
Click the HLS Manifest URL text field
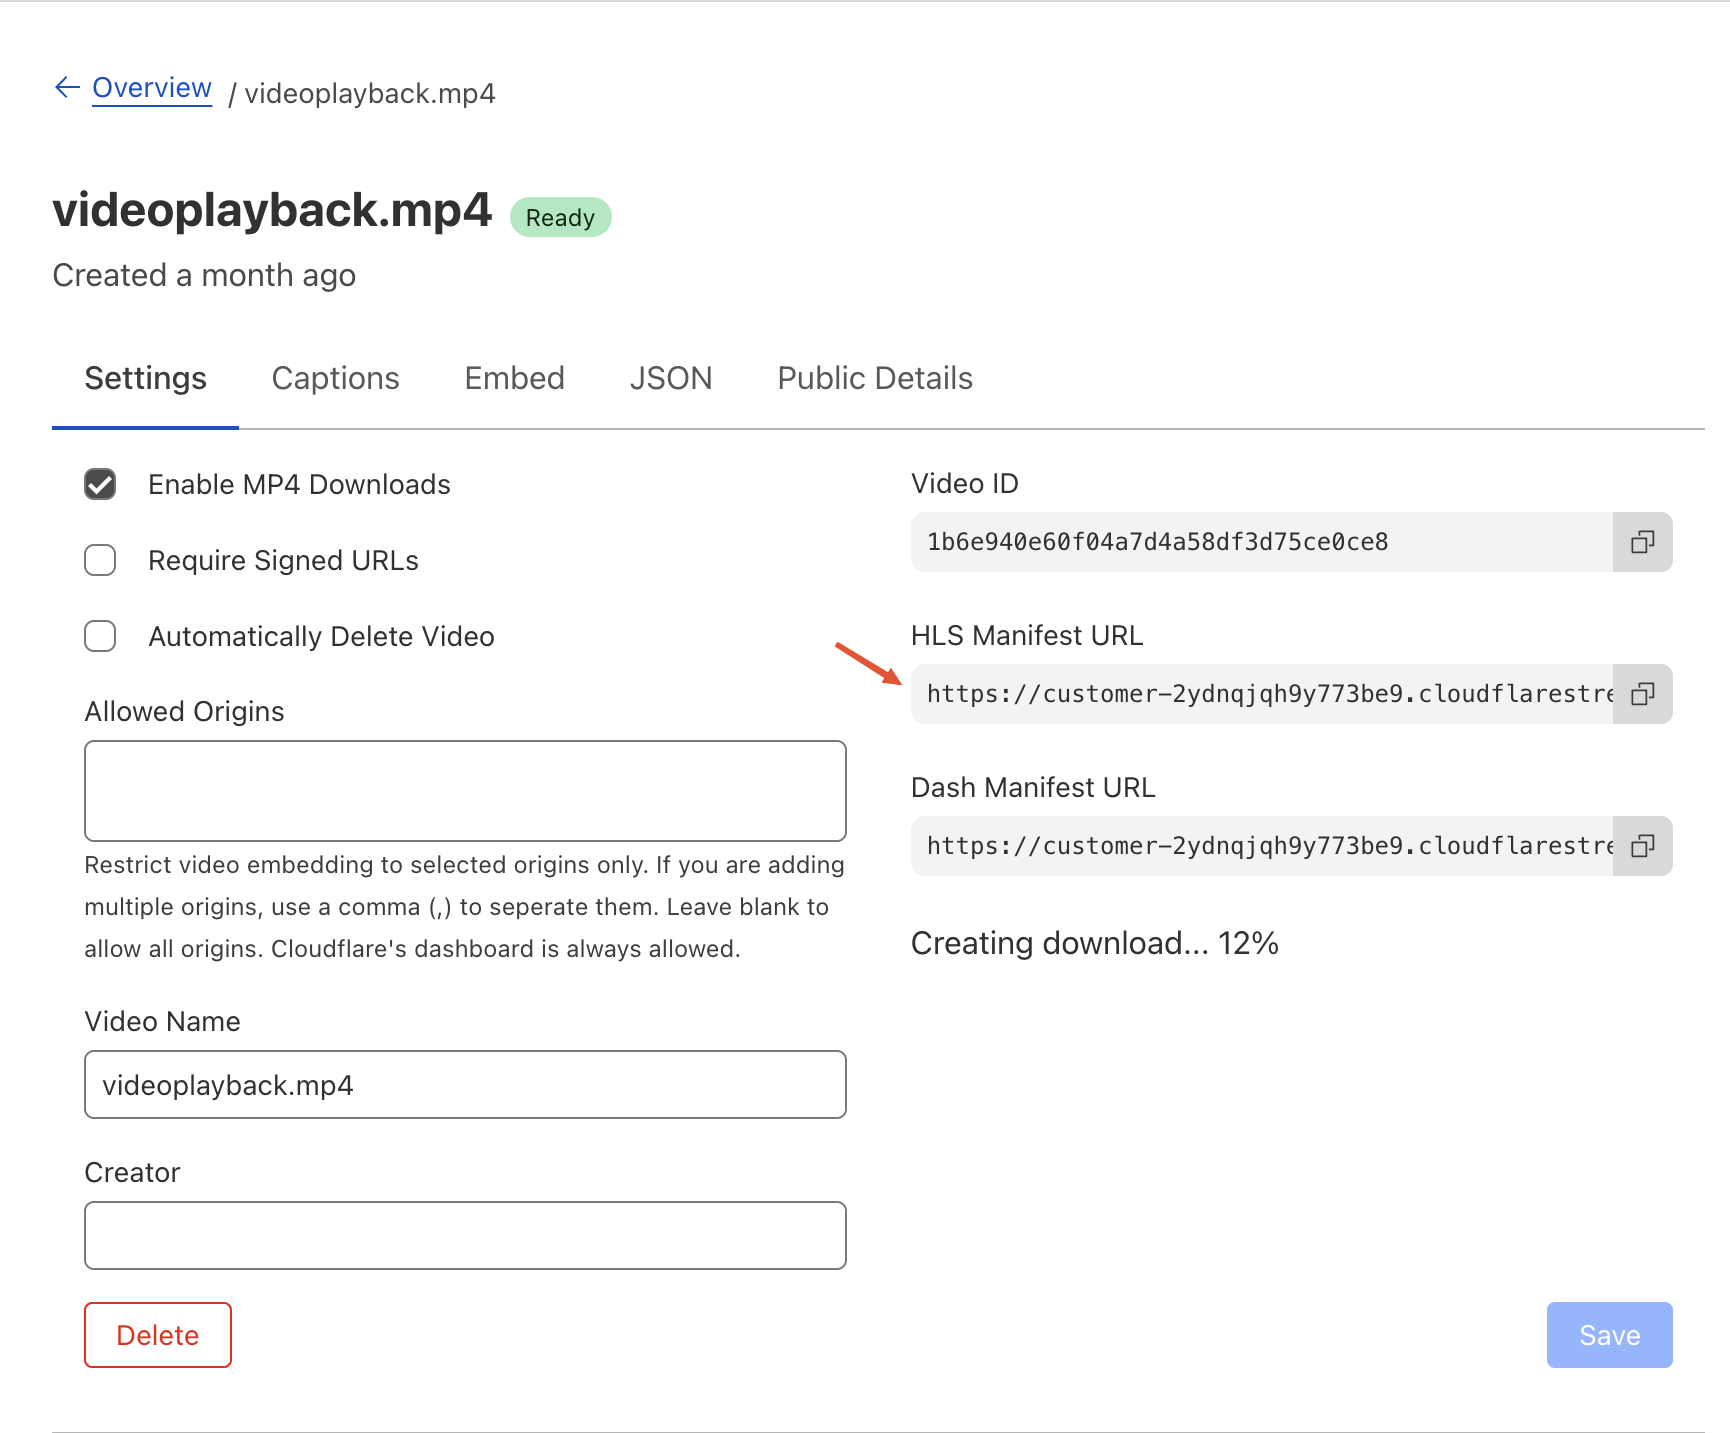point(1260,694)
